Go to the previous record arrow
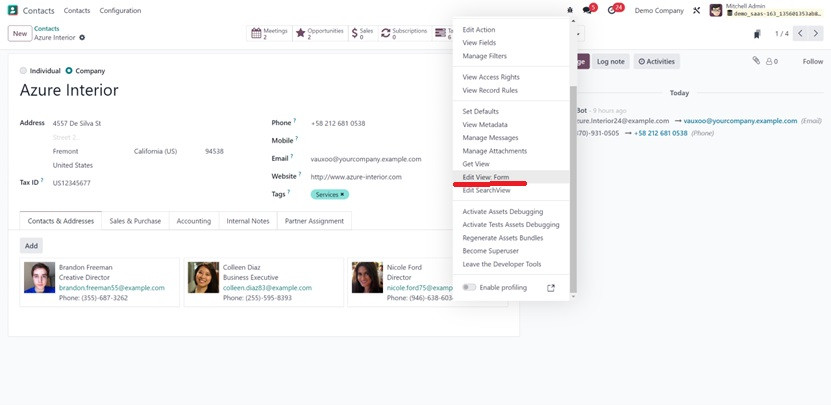The width and height of the screenshot is (831, 405). coord(800,33)
